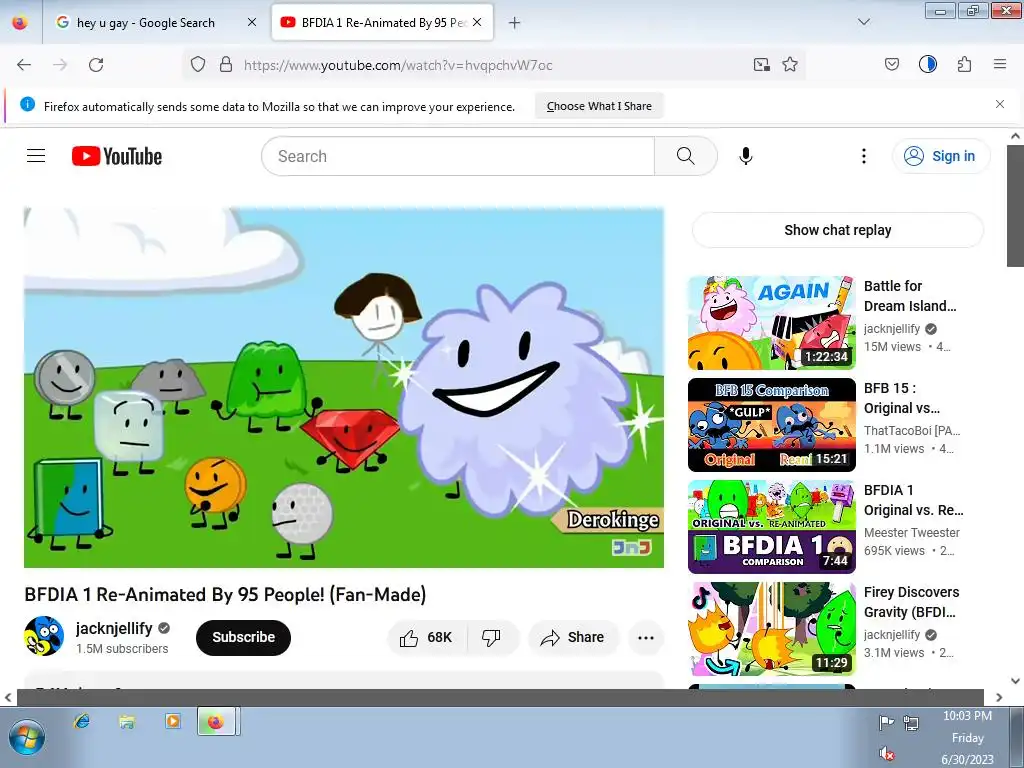The image size is (1024, 768).
Task: Open Firefox extensions puzzle icon
Action: pyautogui.click(x=964, y=64)
